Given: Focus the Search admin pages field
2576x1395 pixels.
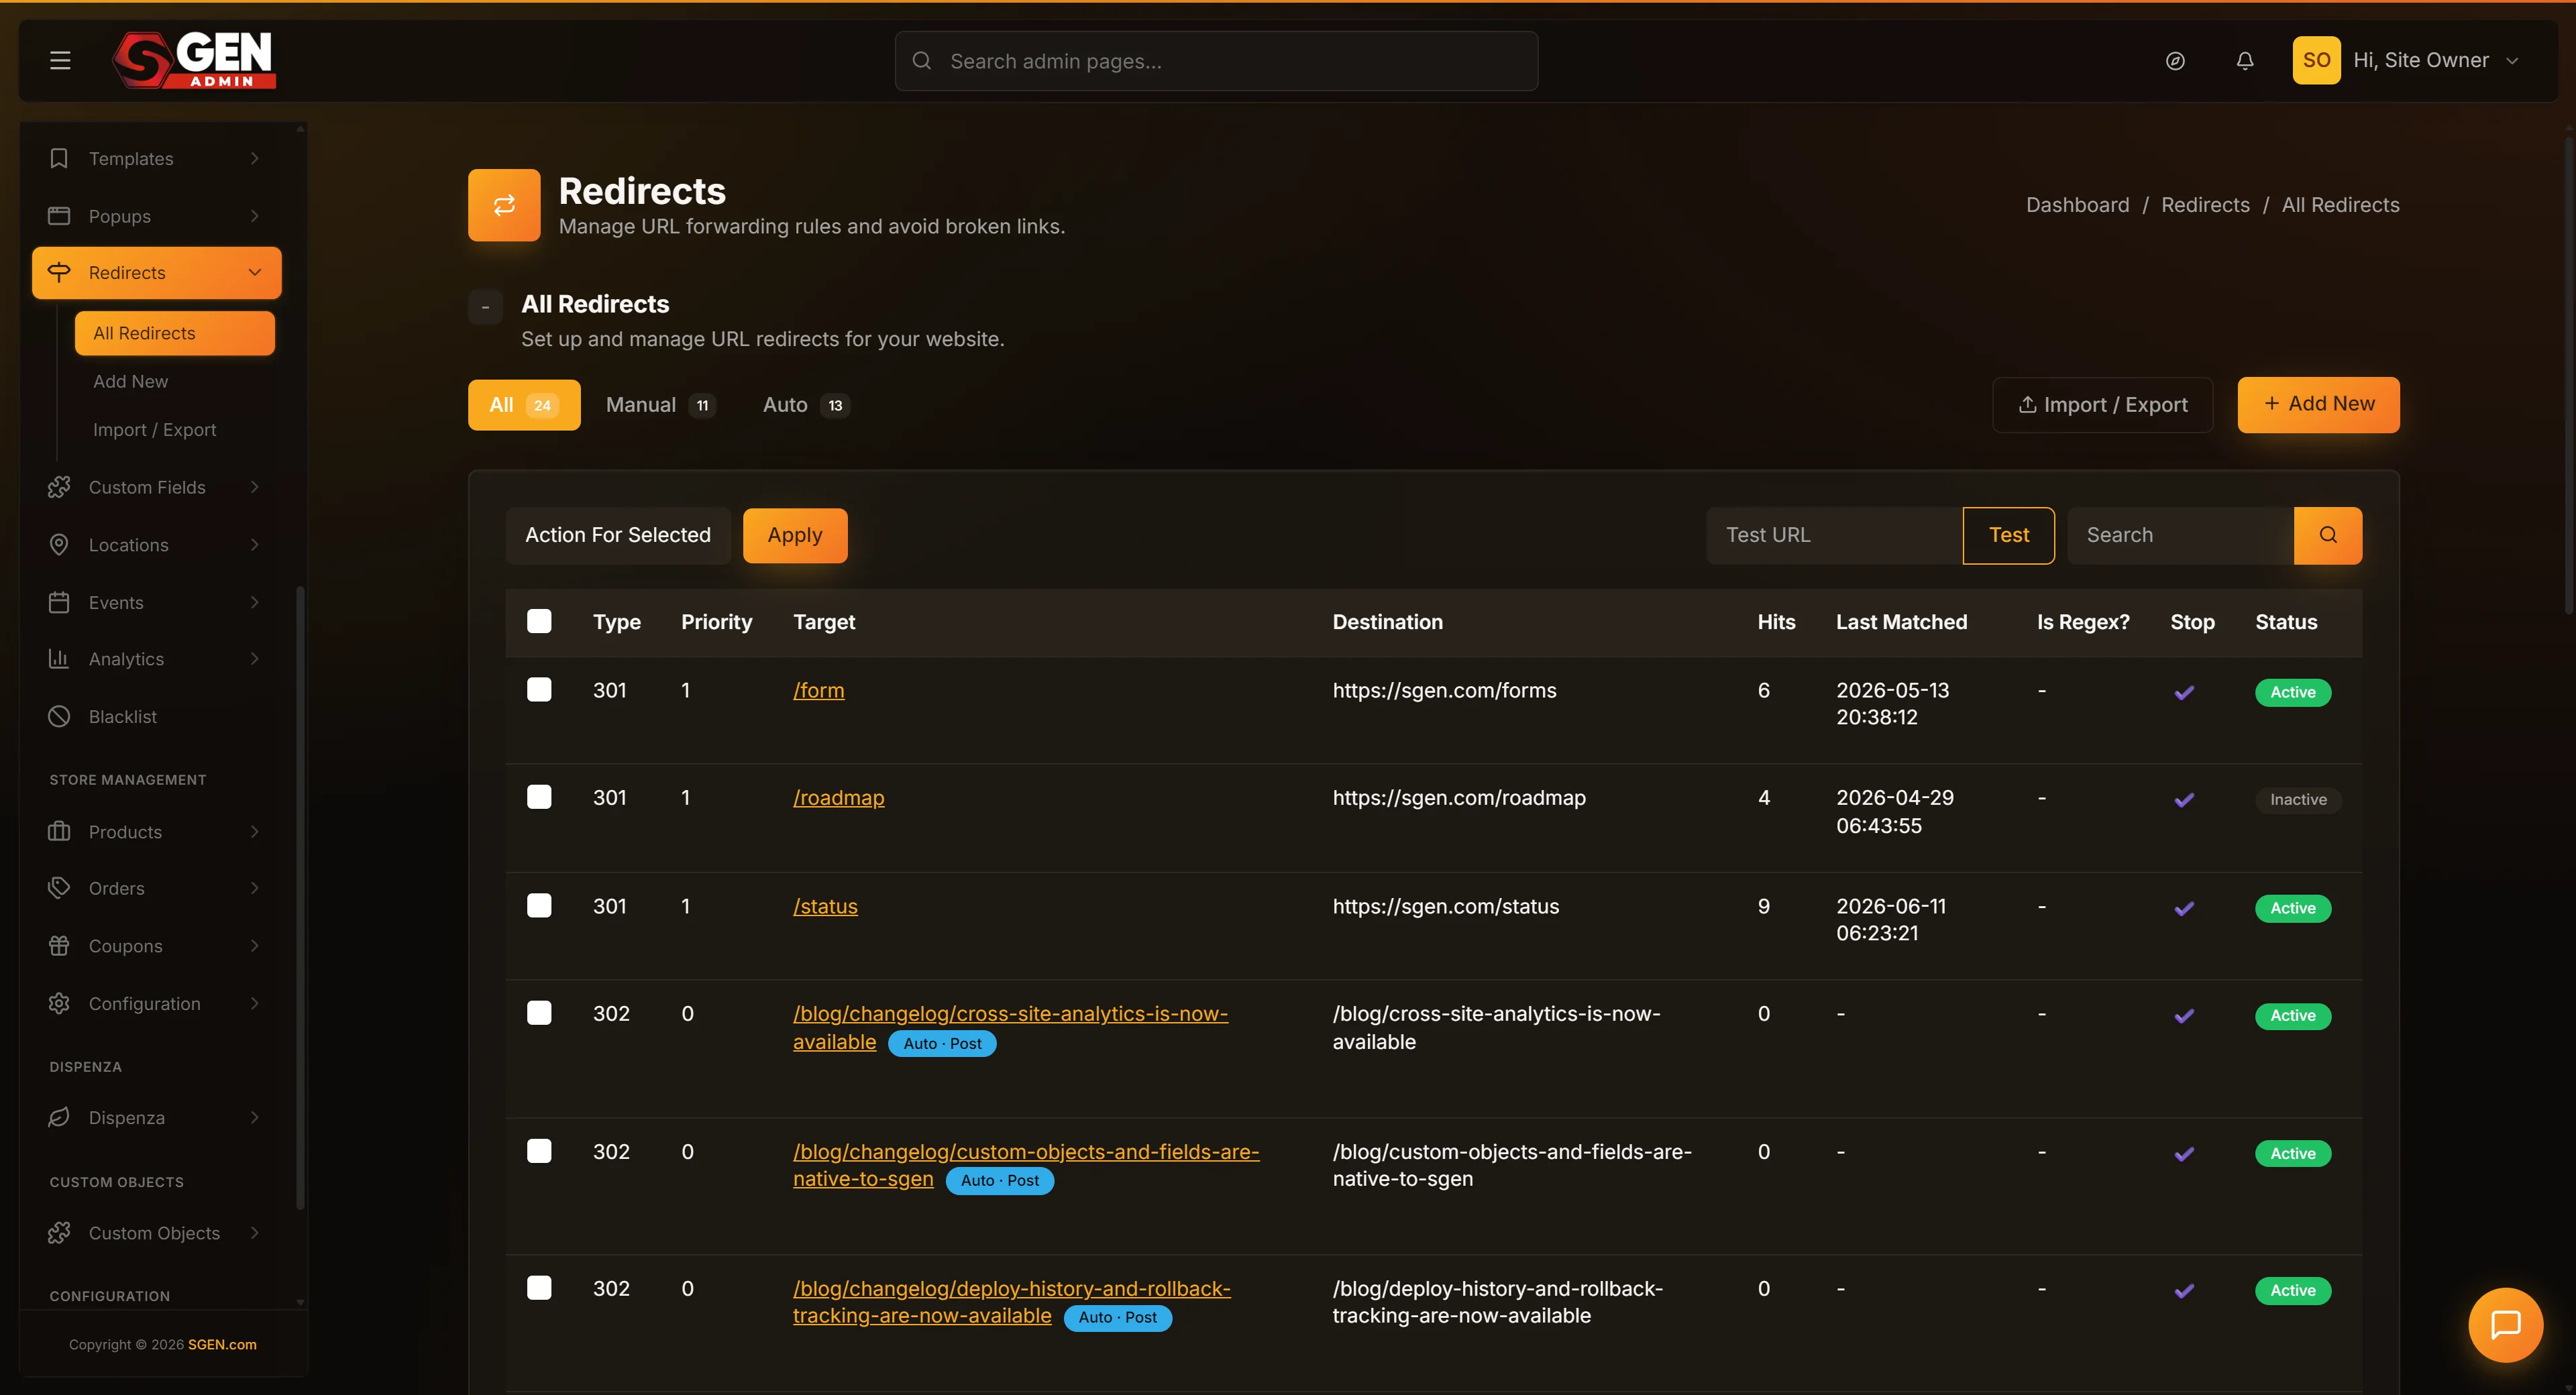Looking at the screenshot, I should pos(1216,61).
